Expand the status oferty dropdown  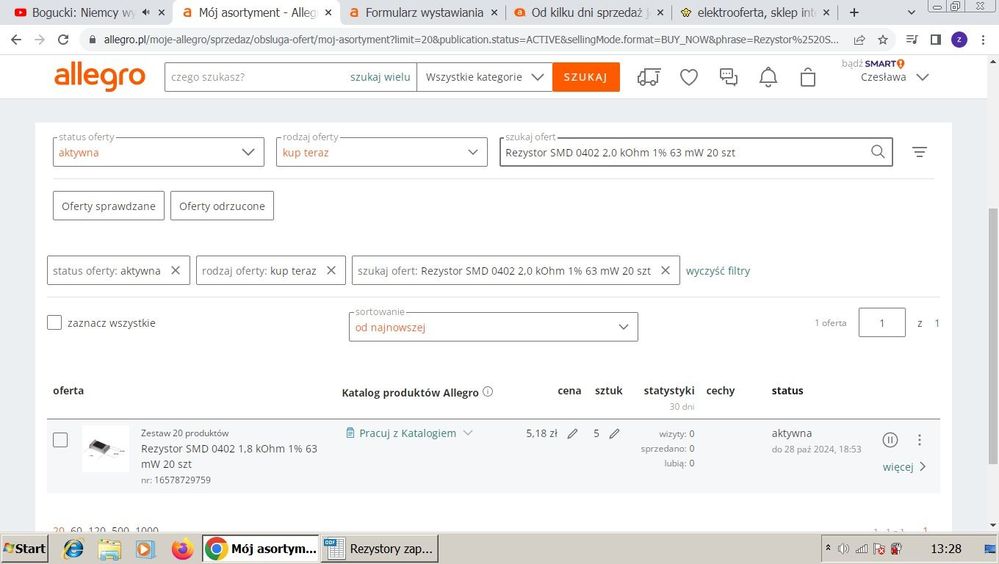coord(159,152)
